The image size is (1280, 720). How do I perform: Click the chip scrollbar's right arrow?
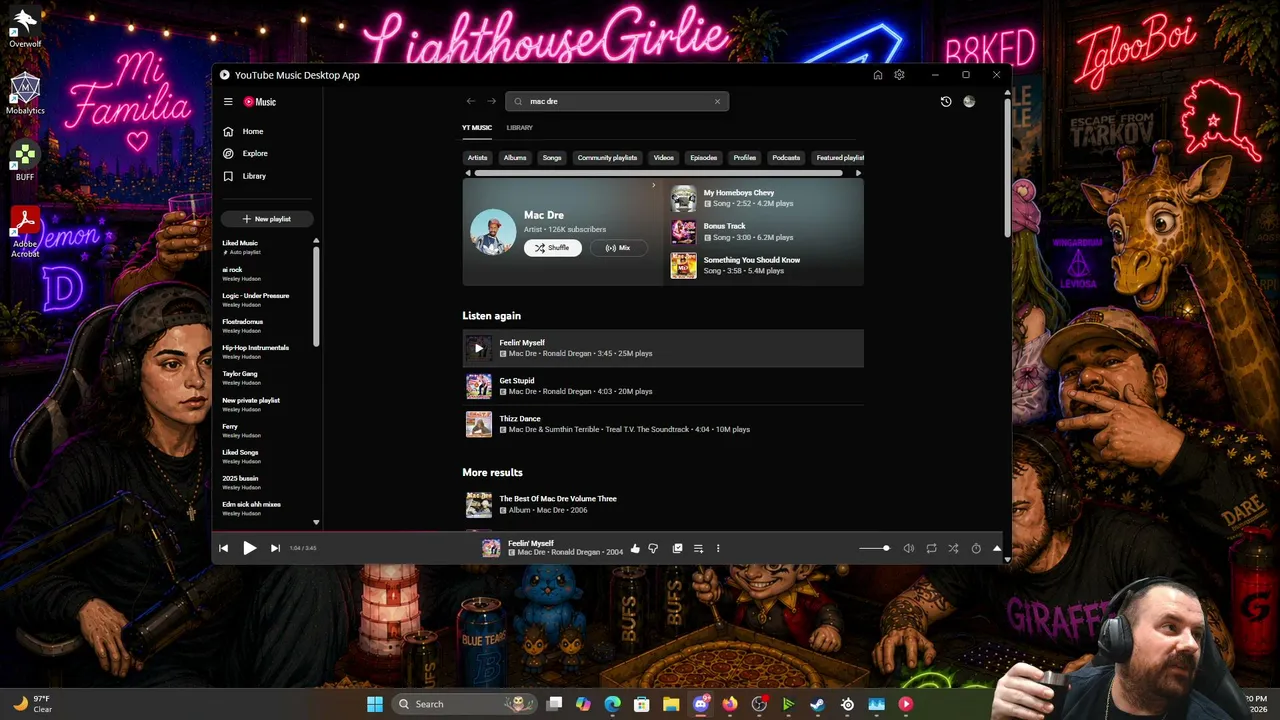click(858, 173)
